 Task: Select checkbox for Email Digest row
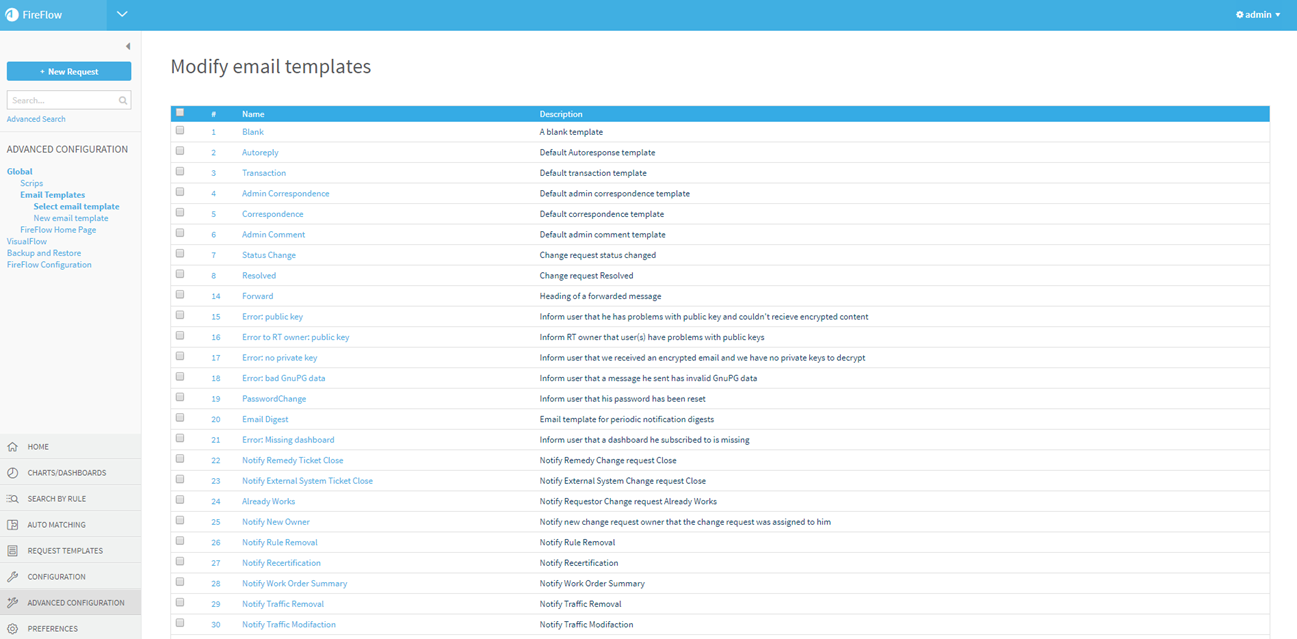(x=180, y=418)
